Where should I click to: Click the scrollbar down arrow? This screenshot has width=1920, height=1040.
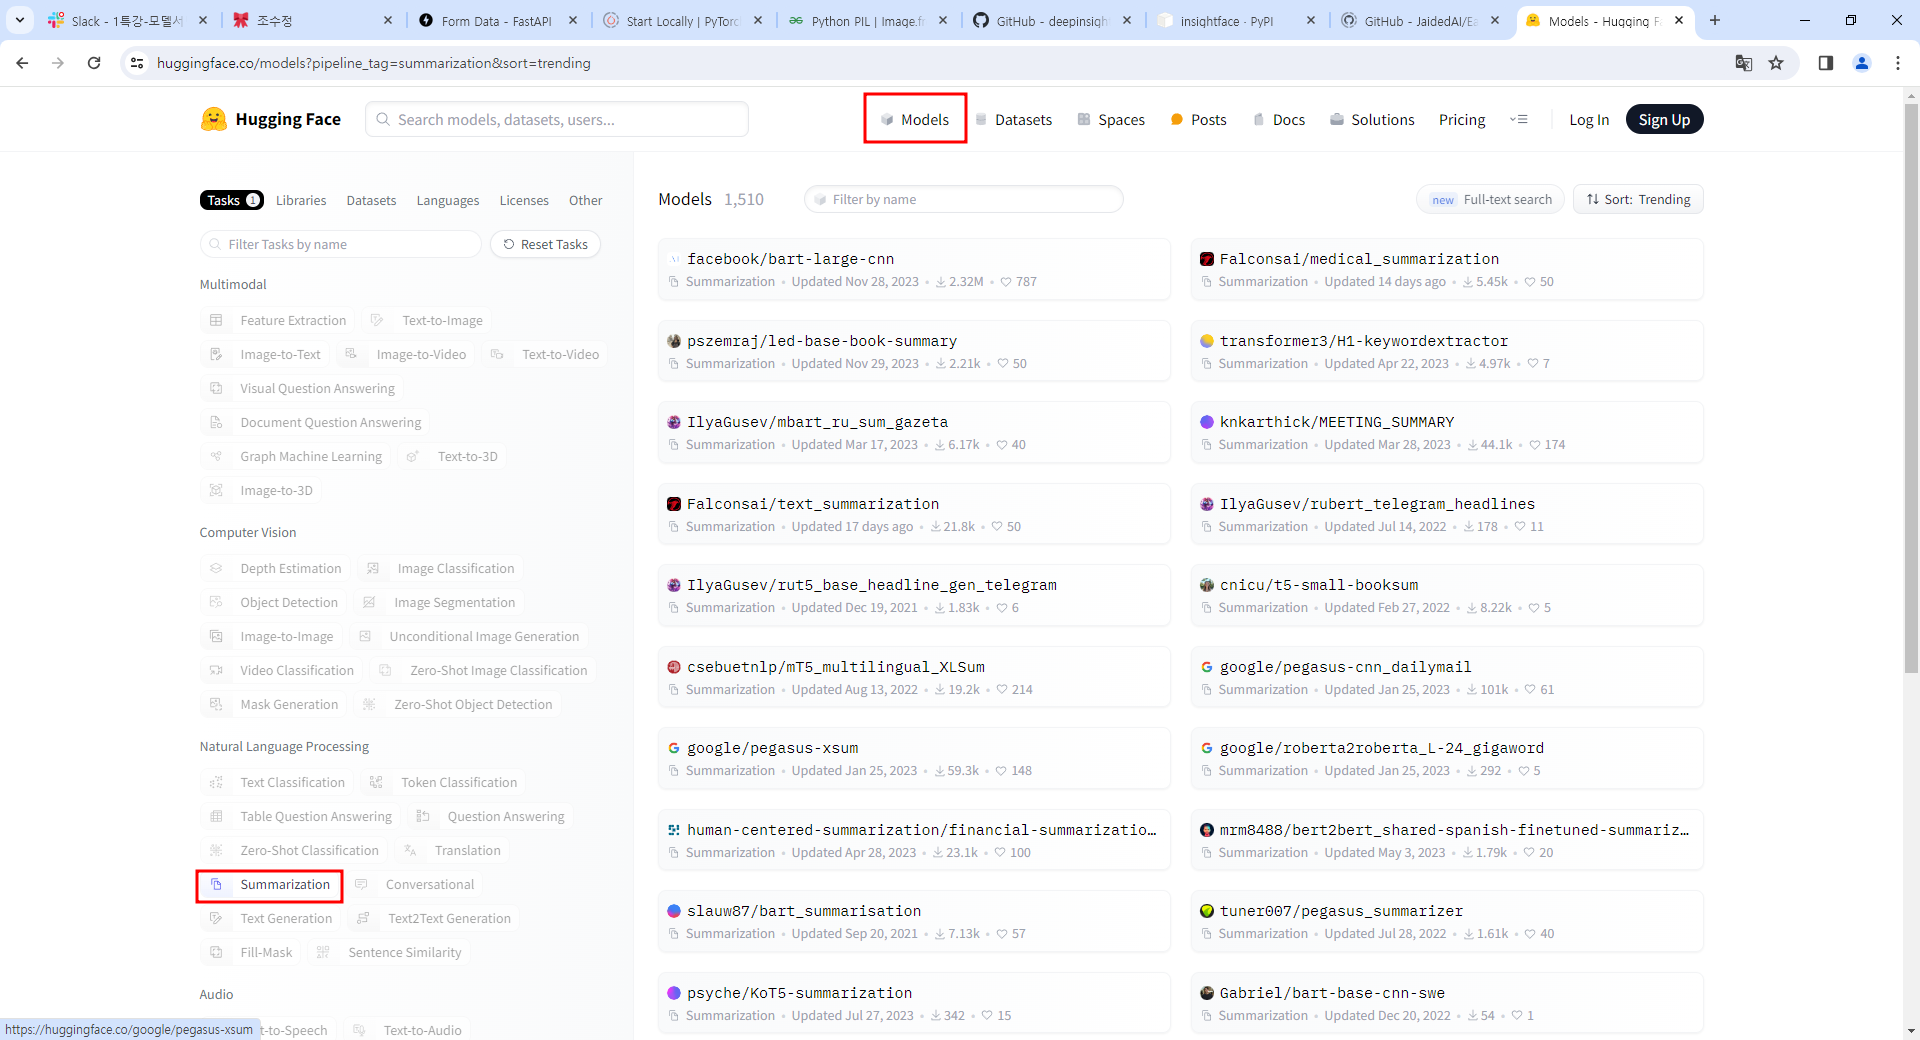pyautogui.click(x=1911, y=1031)
